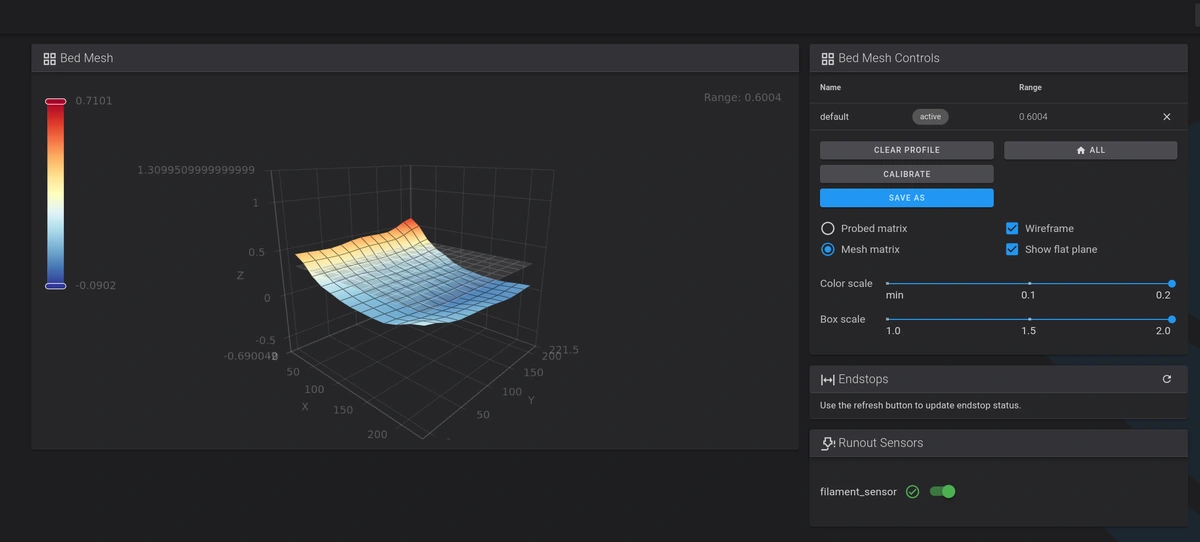Click the home icon on ALL button
The image size is (1200, 542).
(1081, 150)
